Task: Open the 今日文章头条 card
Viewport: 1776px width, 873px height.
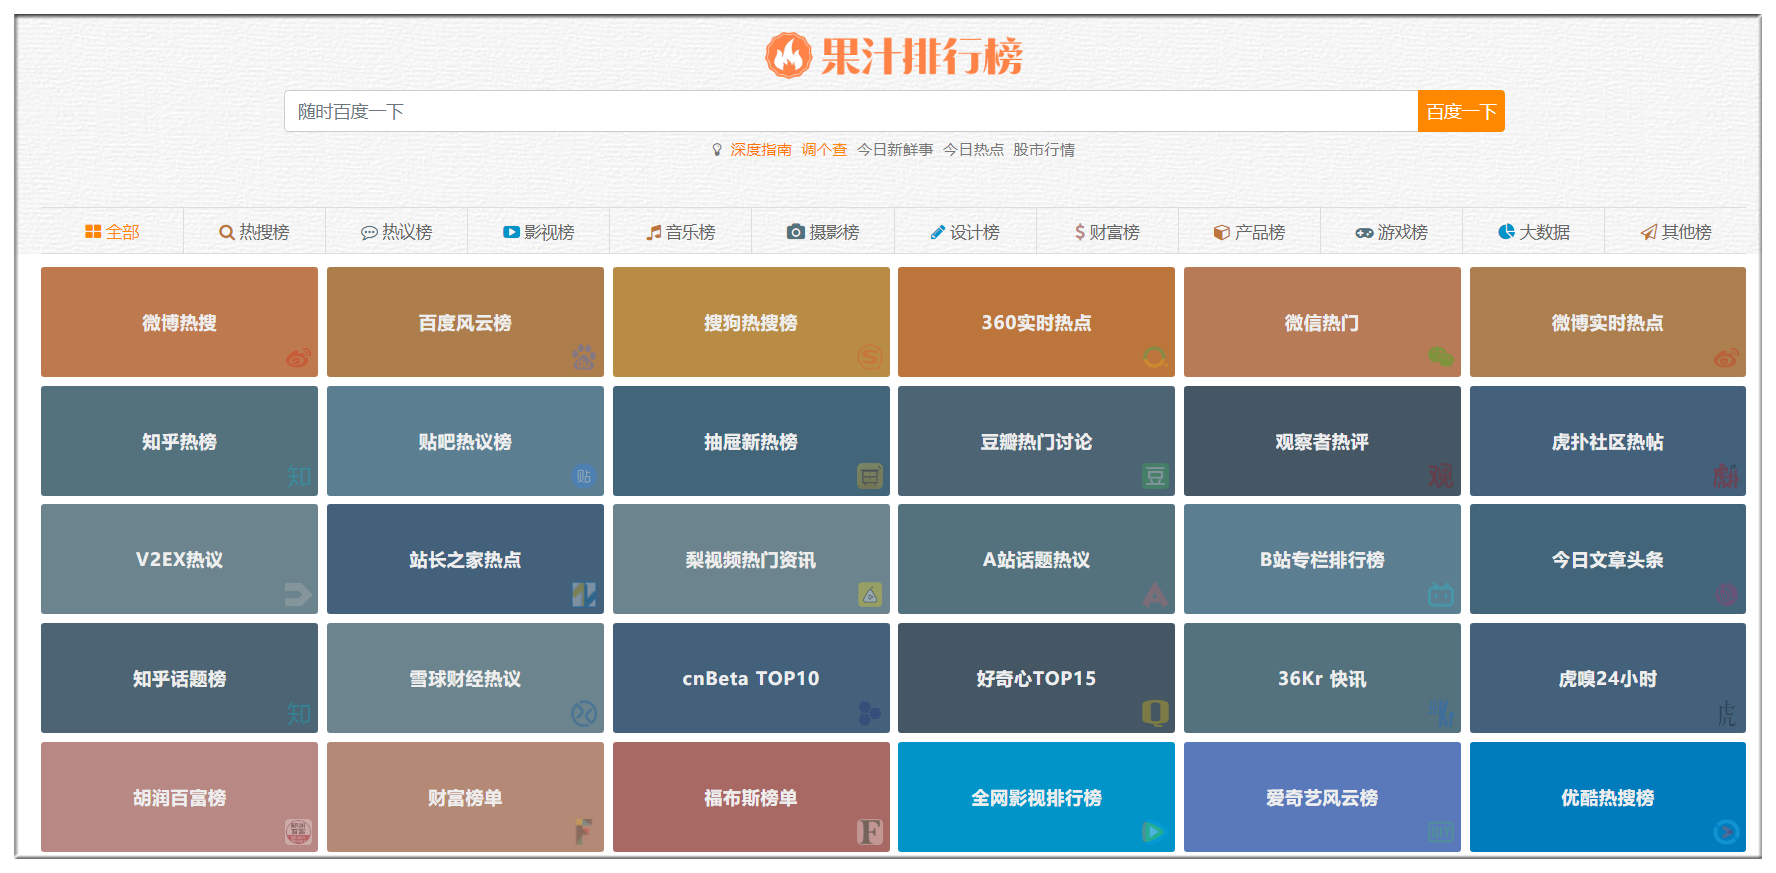Action: 1608,559
